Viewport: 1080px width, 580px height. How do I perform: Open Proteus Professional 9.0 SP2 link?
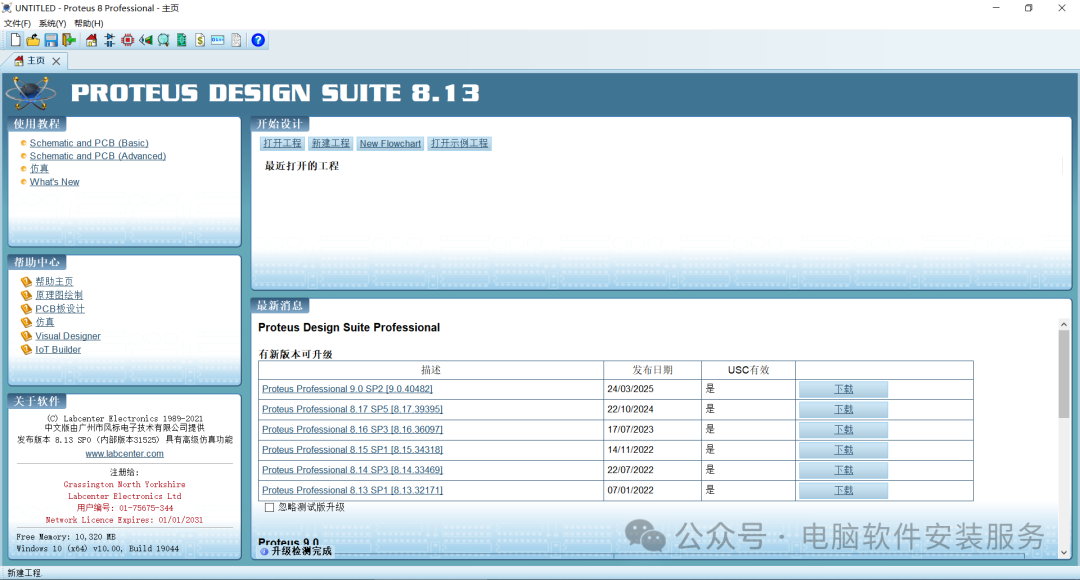(x=347, y=389)
